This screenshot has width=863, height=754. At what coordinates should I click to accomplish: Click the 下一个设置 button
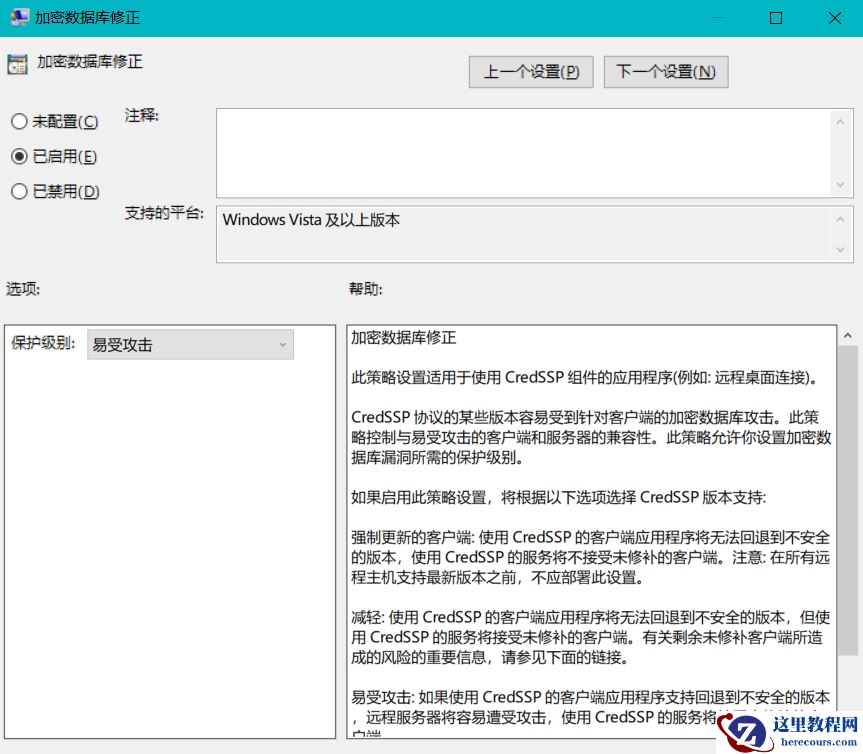[665, 71]
